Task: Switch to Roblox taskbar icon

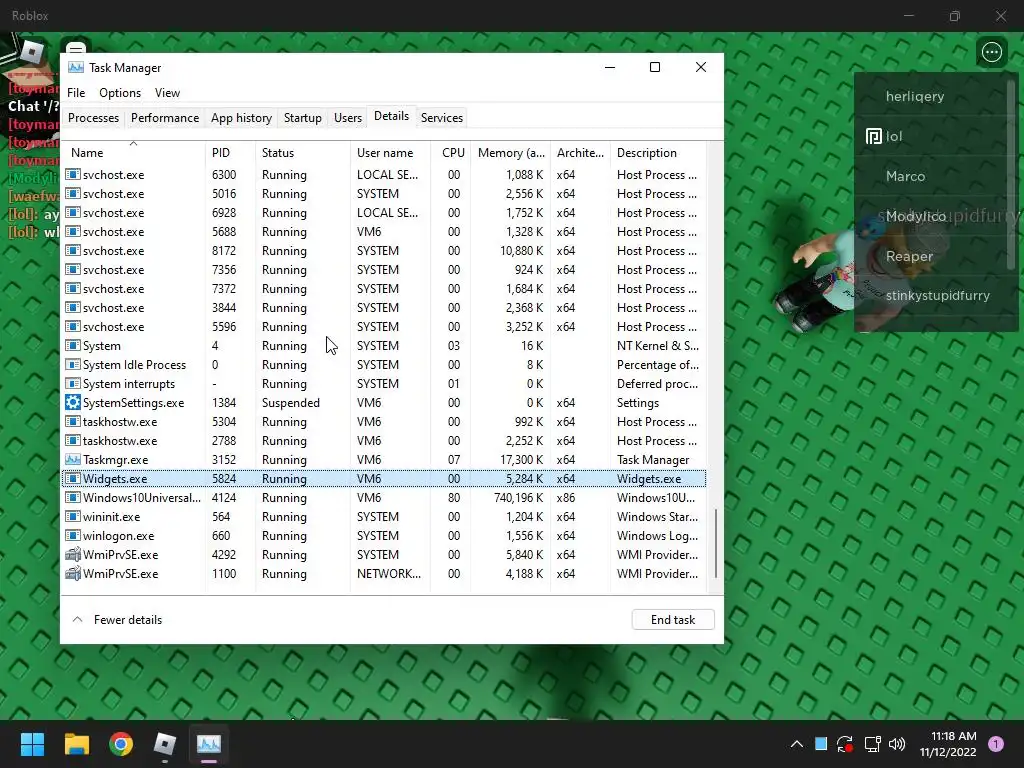Action: 165,744
